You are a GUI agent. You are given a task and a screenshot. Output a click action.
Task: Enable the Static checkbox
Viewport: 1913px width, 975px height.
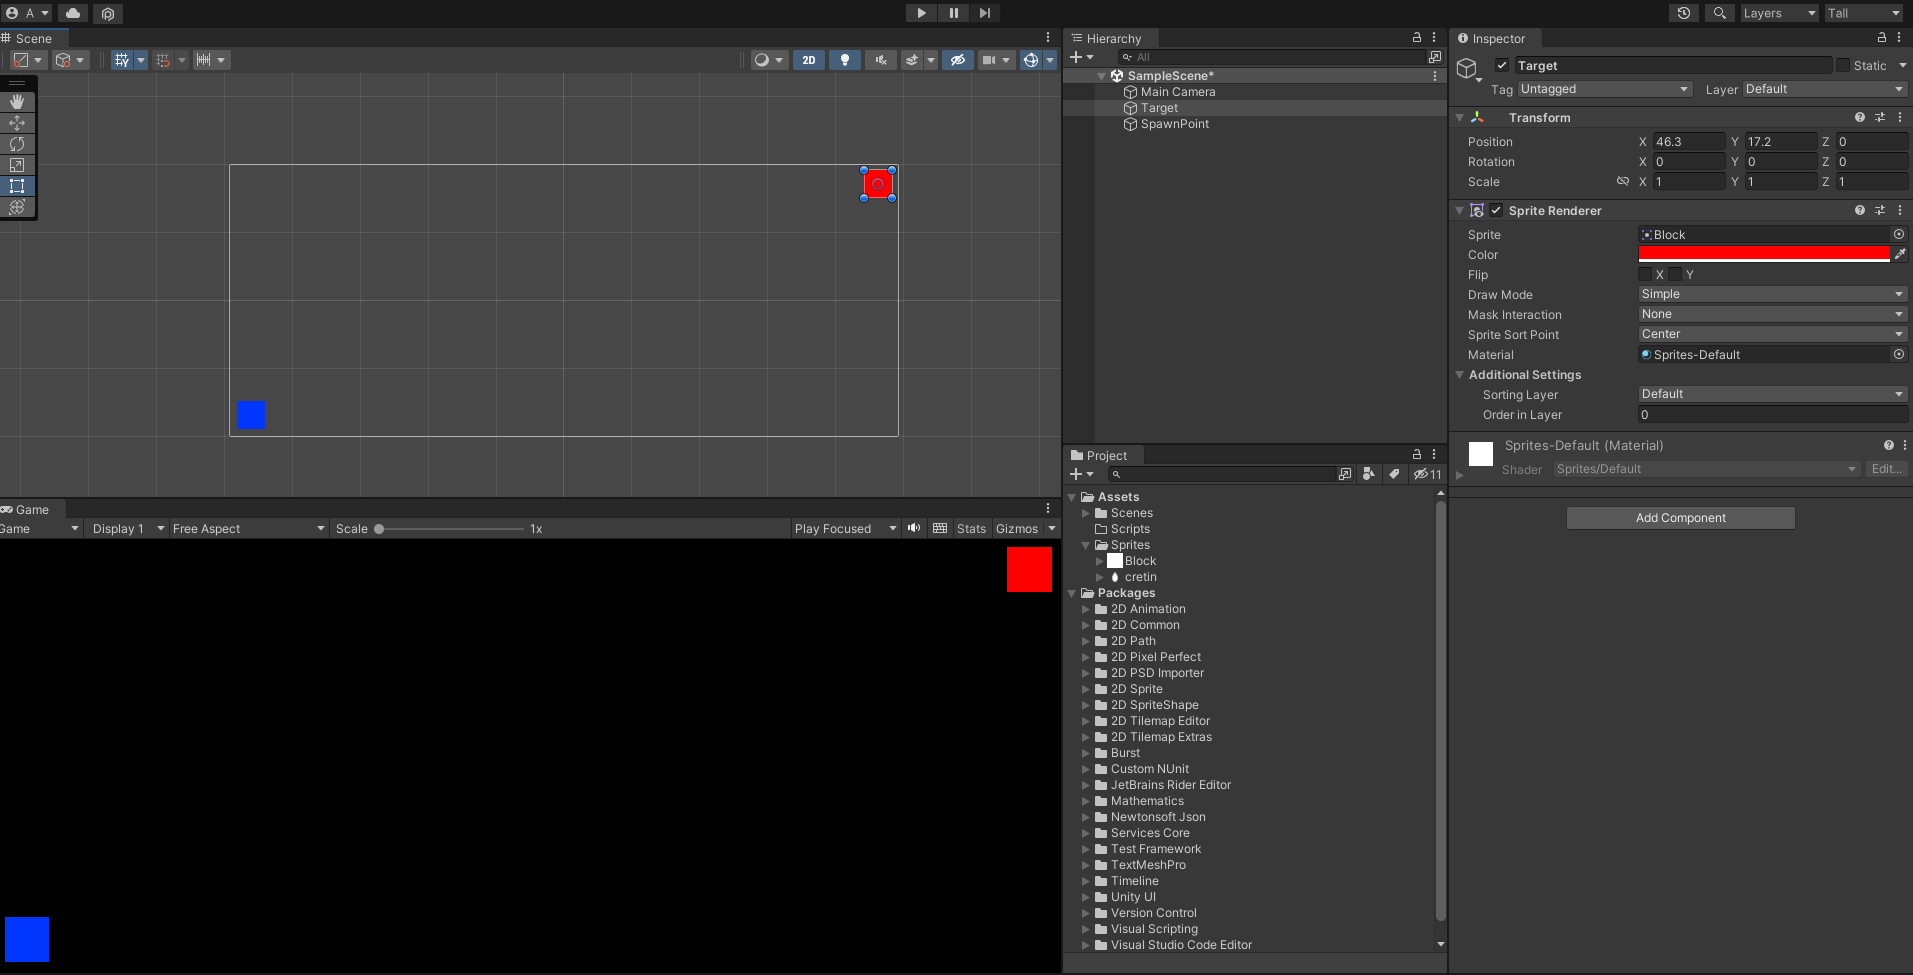pos(1843,66)
